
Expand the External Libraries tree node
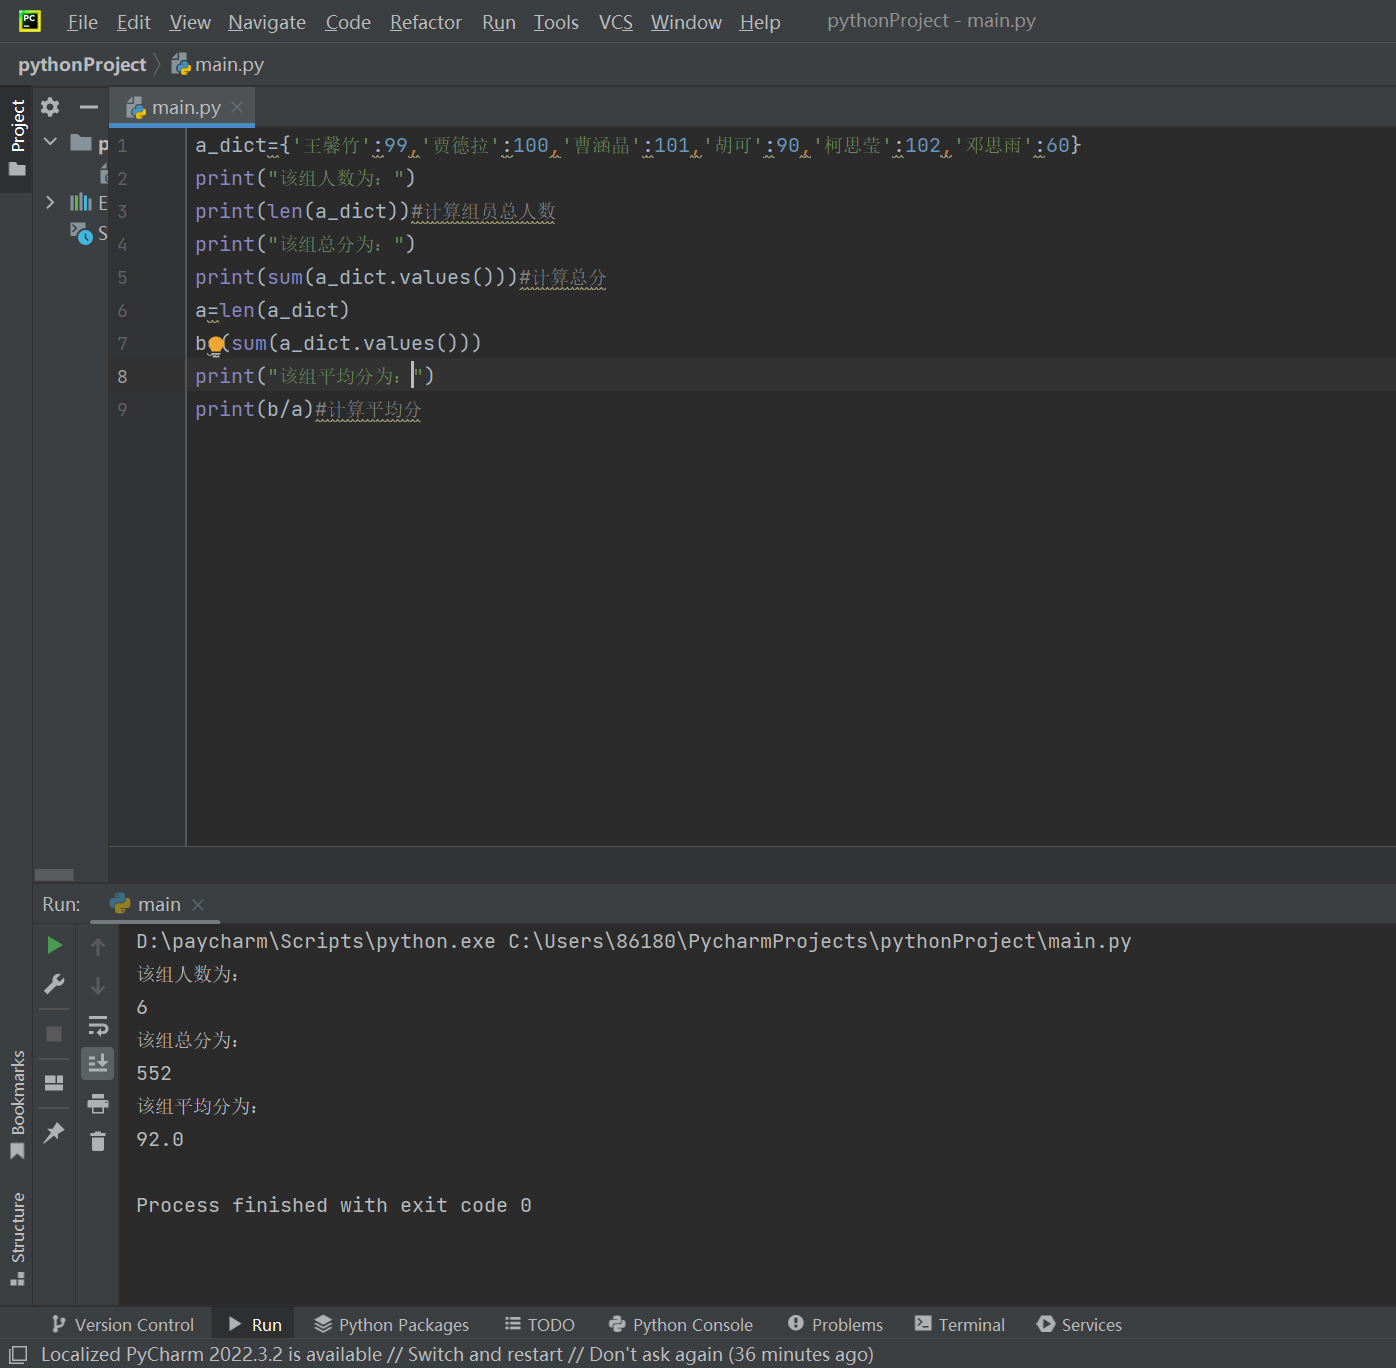tap(51, 202)
